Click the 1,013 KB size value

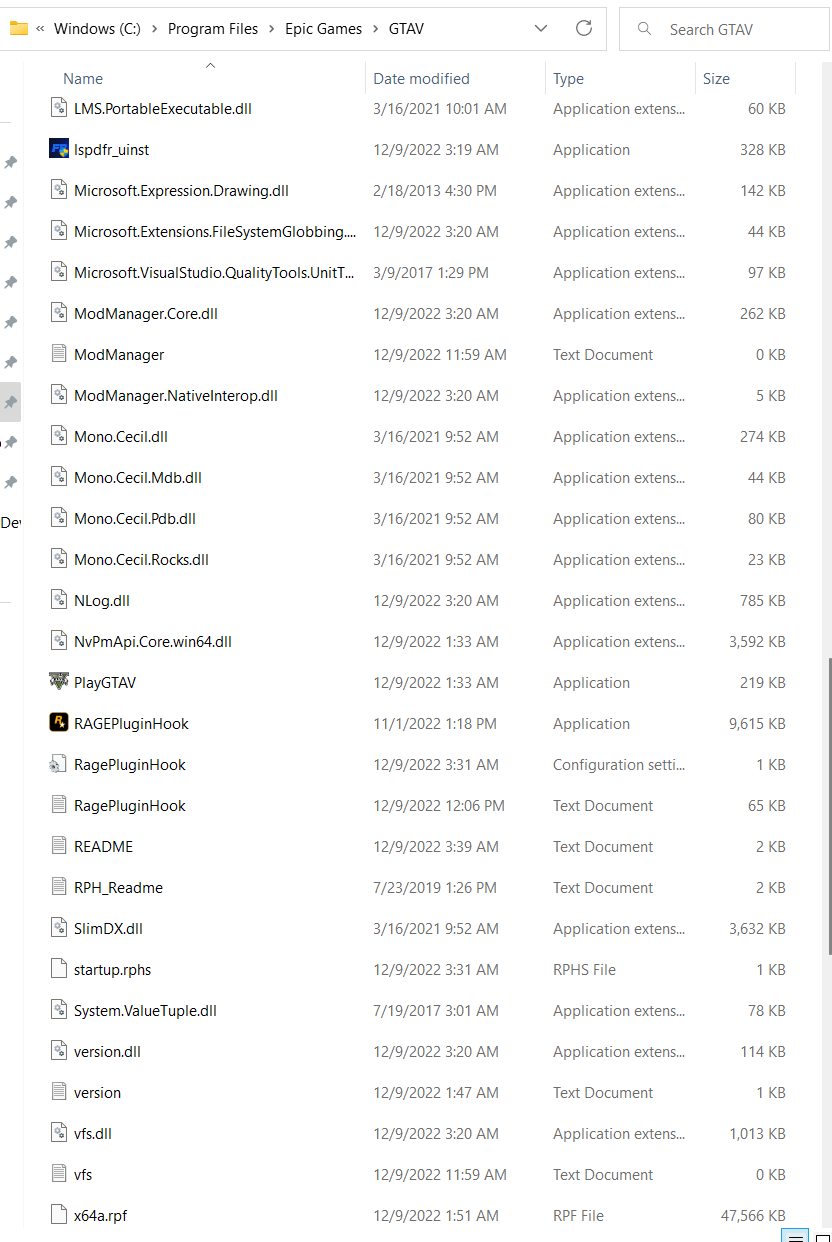pyautogui.click(x=757, y=1133)
